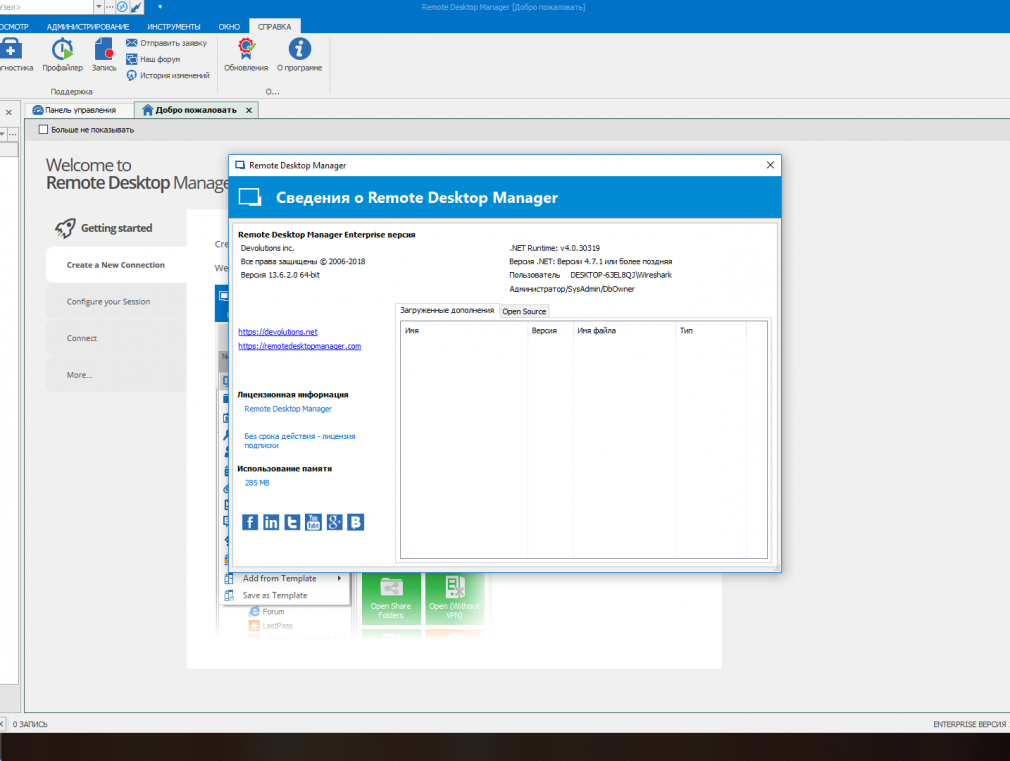Click Отправить заявку envelope item

[166, 43]
